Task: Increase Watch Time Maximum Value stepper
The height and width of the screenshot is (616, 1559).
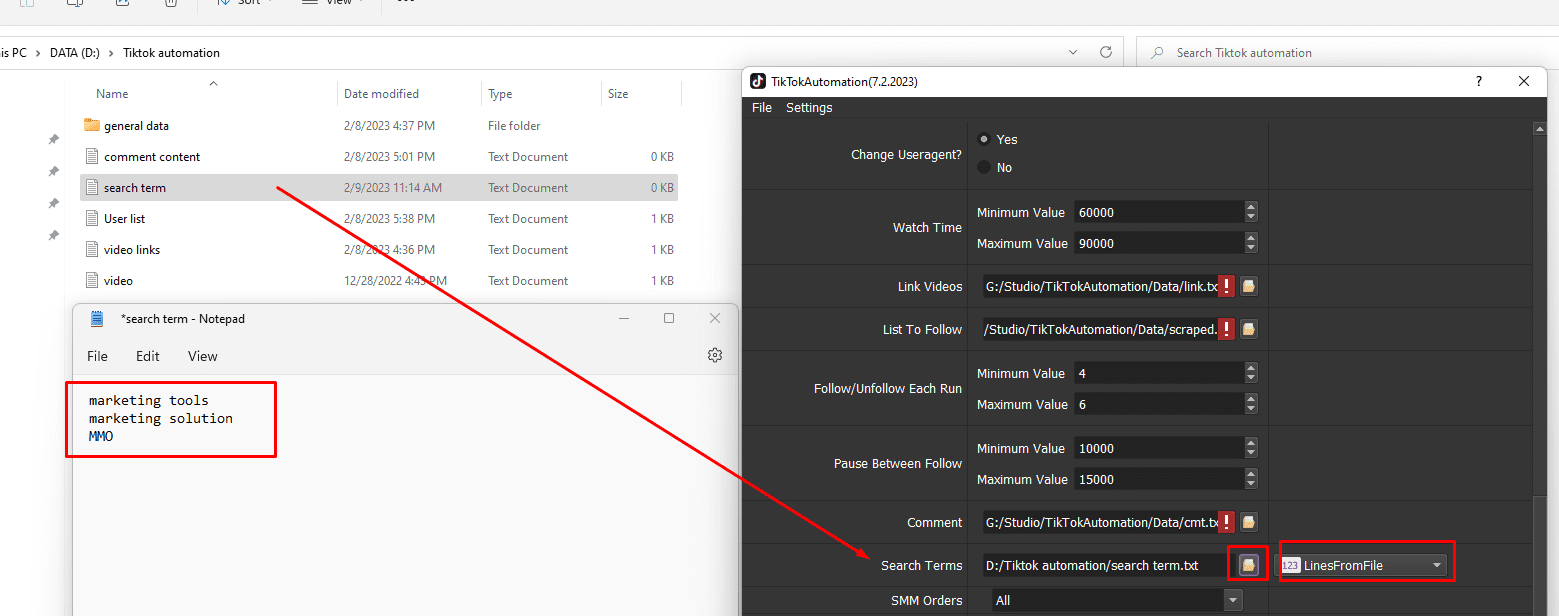Action: pos(1251,238)
